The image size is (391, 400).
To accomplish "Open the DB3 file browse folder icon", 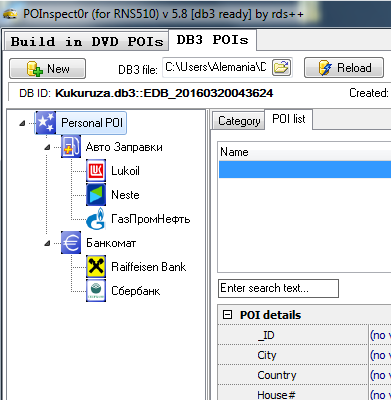I will (281, 68).
